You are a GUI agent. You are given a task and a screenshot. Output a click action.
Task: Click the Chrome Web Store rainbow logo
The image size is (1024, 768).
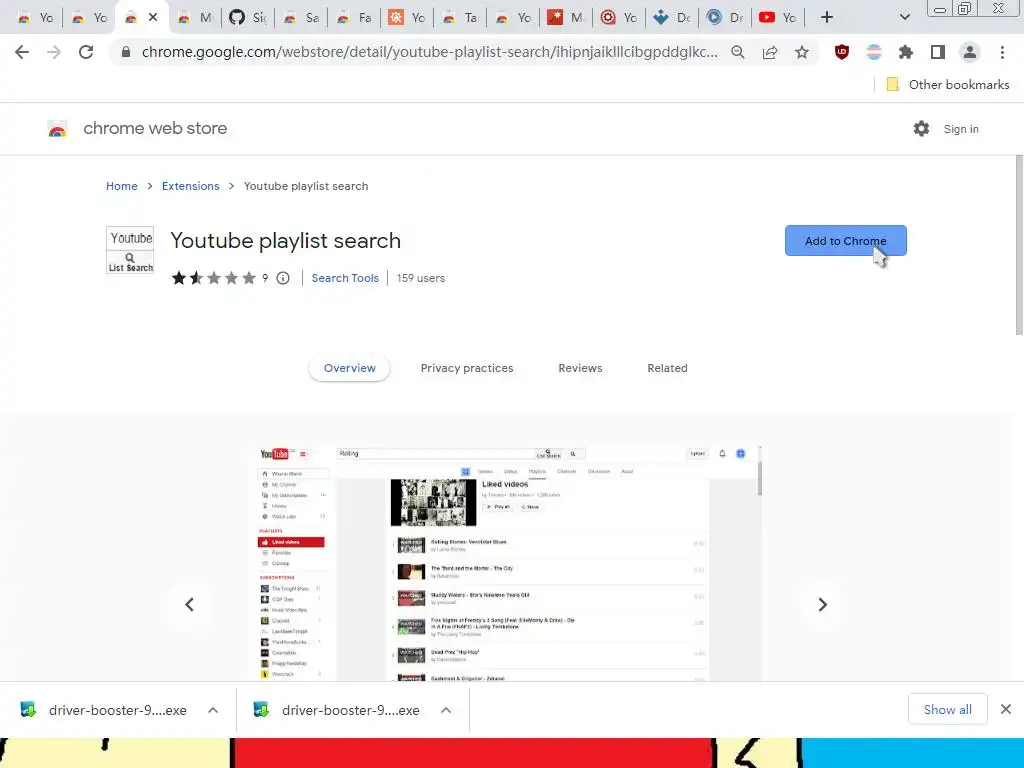coord(57,129)
